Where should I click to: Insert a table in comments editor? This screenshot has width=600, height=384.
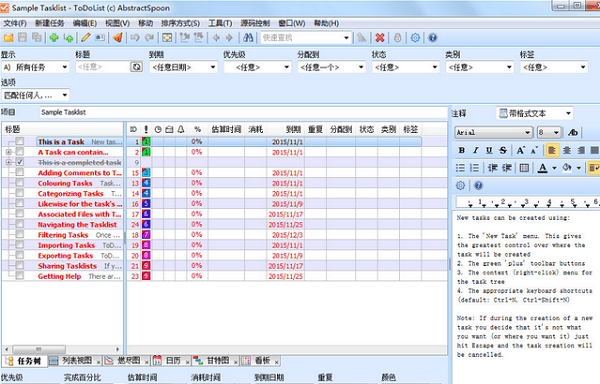click(525, 168)
